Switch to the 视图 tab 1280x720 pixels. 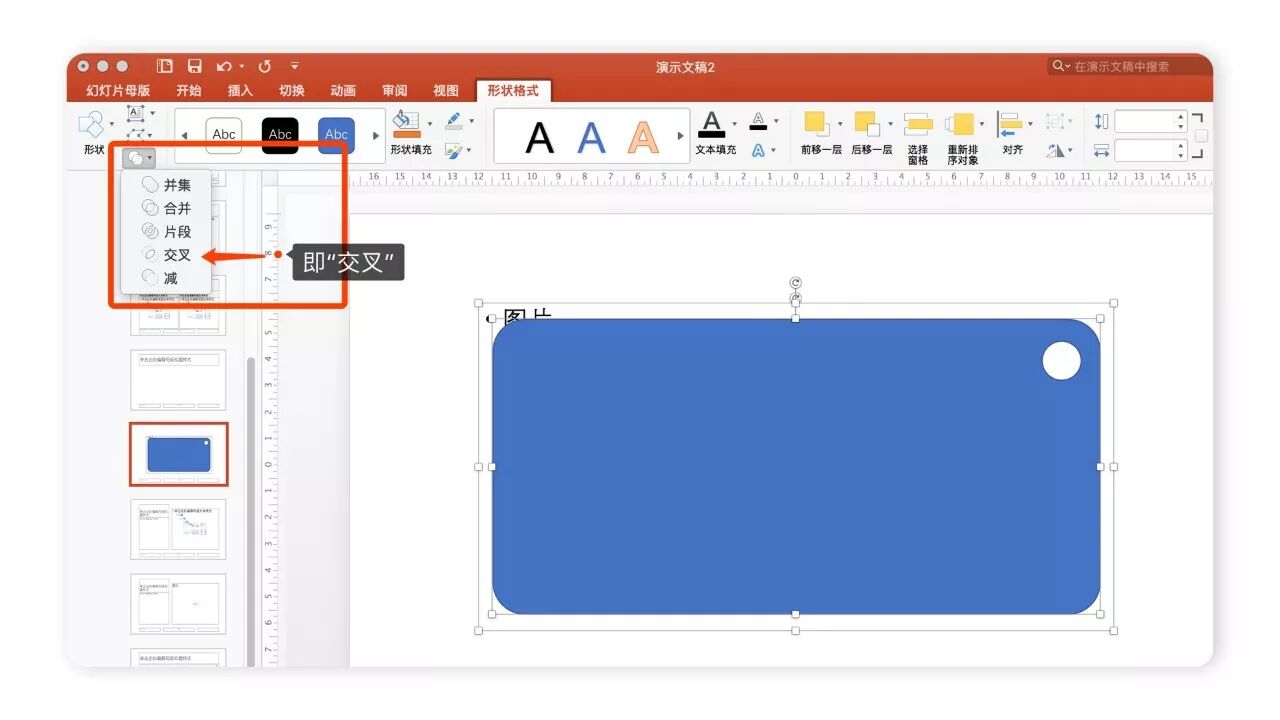coord(445,90)
